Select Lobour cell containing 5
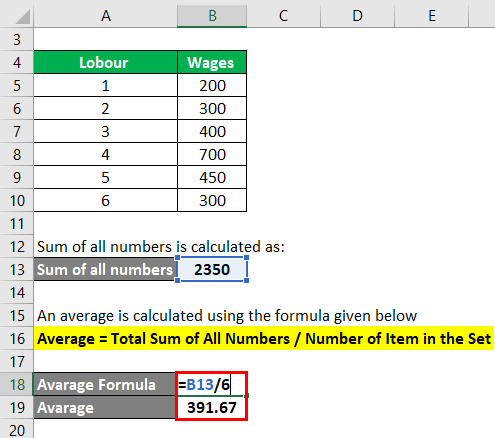The image size is (495, 438). [x=105, y=177]
